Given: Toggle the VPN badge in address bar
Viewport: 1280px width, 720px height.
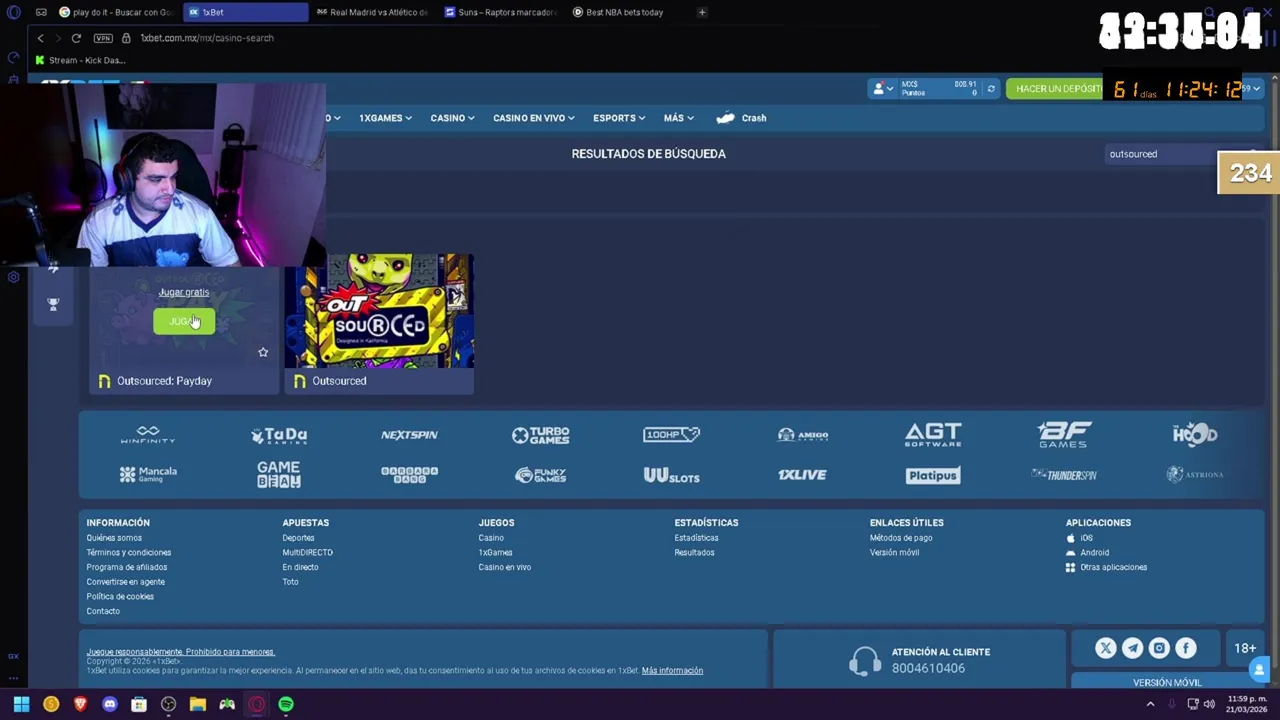Looking at the screenshot, I should (103, 38).
